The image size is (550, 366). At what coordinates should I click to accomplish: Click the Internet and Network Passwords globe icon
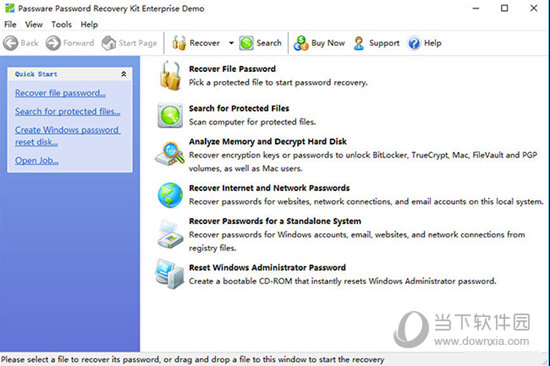tap(170, 195)
